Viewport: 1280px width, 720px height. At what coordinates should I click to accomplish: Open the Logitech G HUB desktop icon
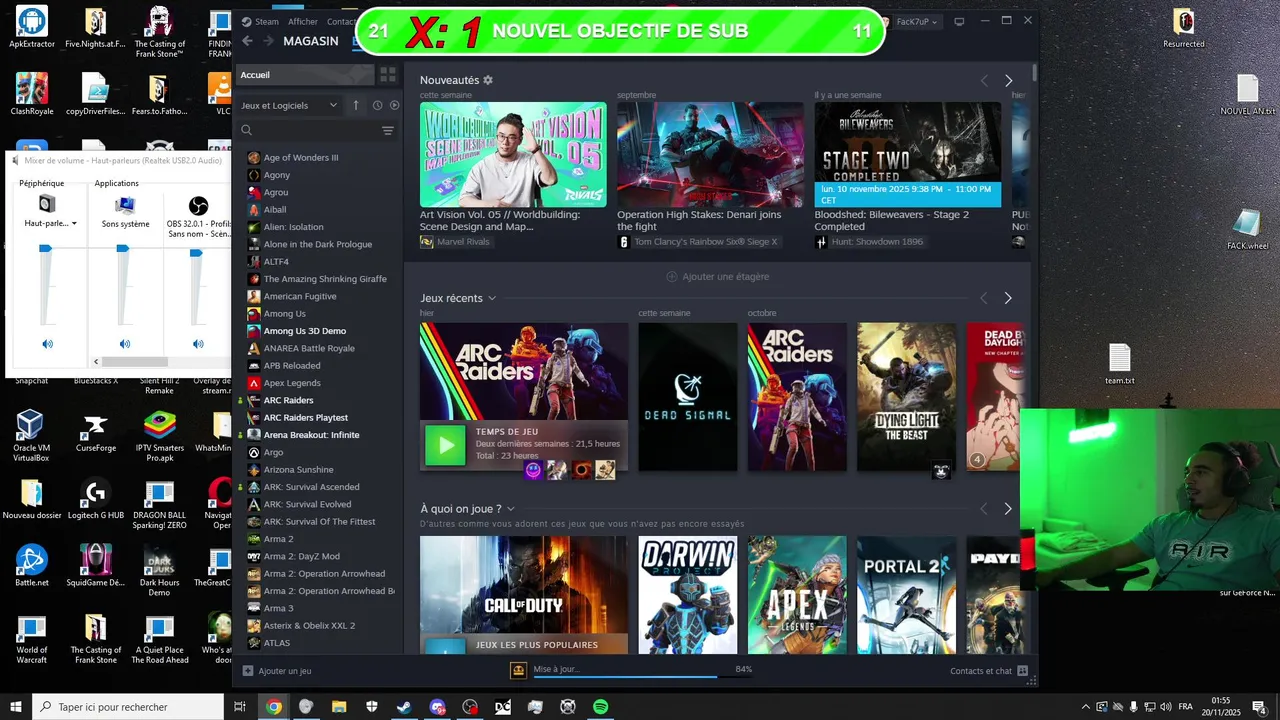[96, 501]
